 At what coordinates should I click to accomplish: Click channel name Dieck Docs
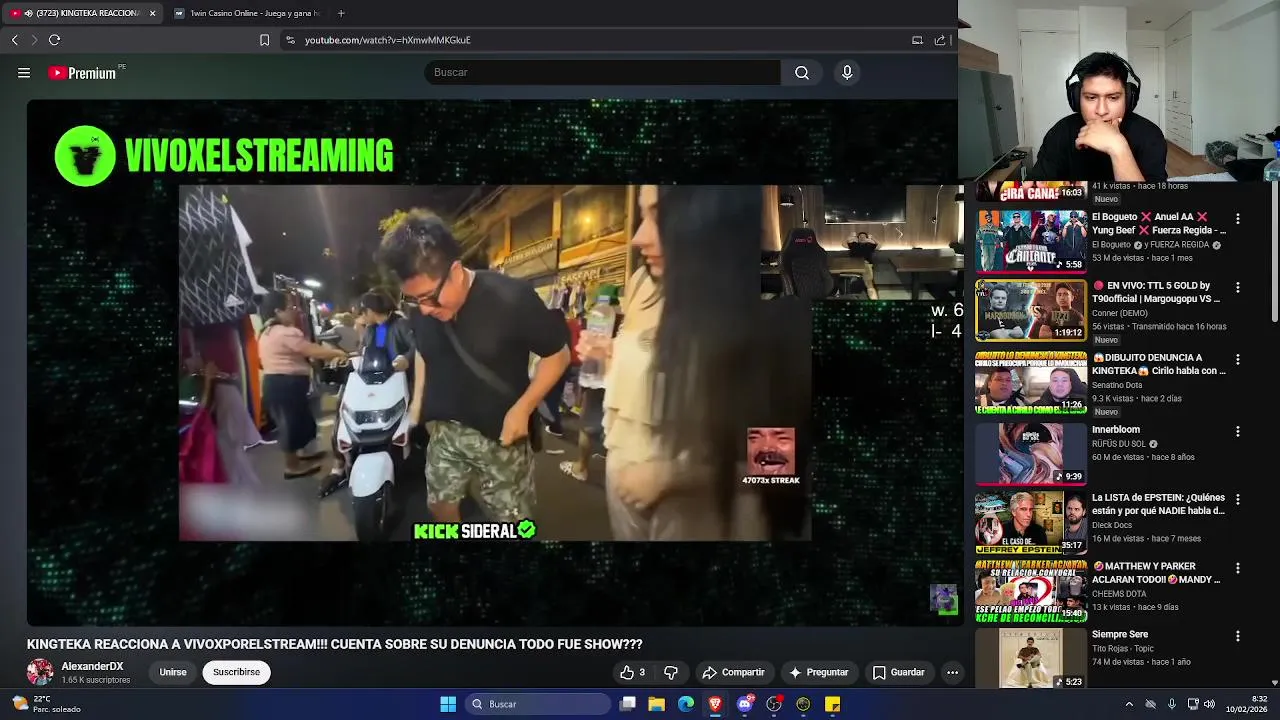tap(1115, 525)
